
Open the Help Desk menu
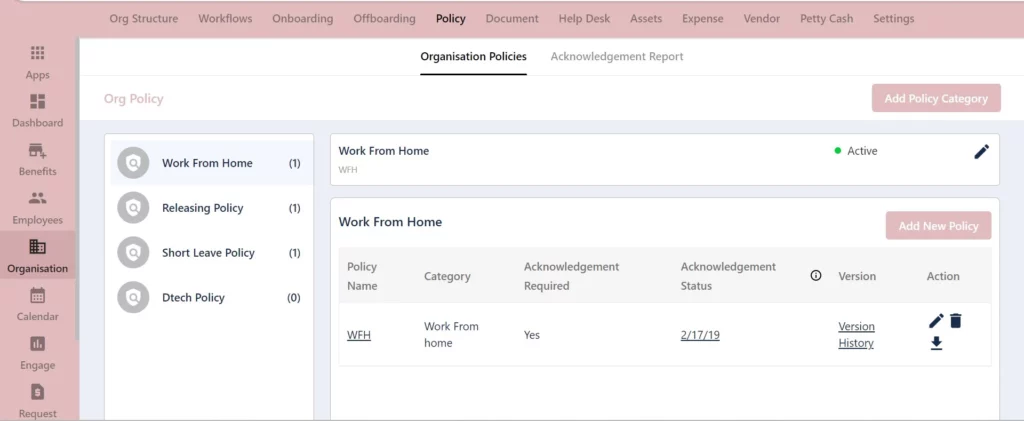click(x=584, y=18)
